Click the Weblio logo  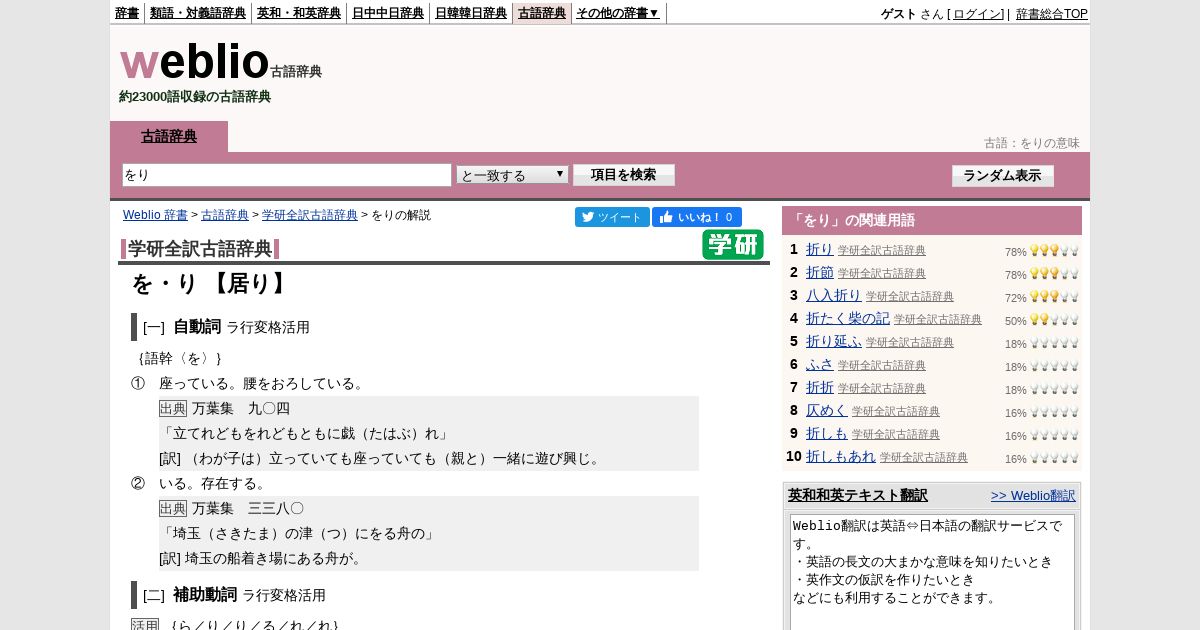click(195, 62)
